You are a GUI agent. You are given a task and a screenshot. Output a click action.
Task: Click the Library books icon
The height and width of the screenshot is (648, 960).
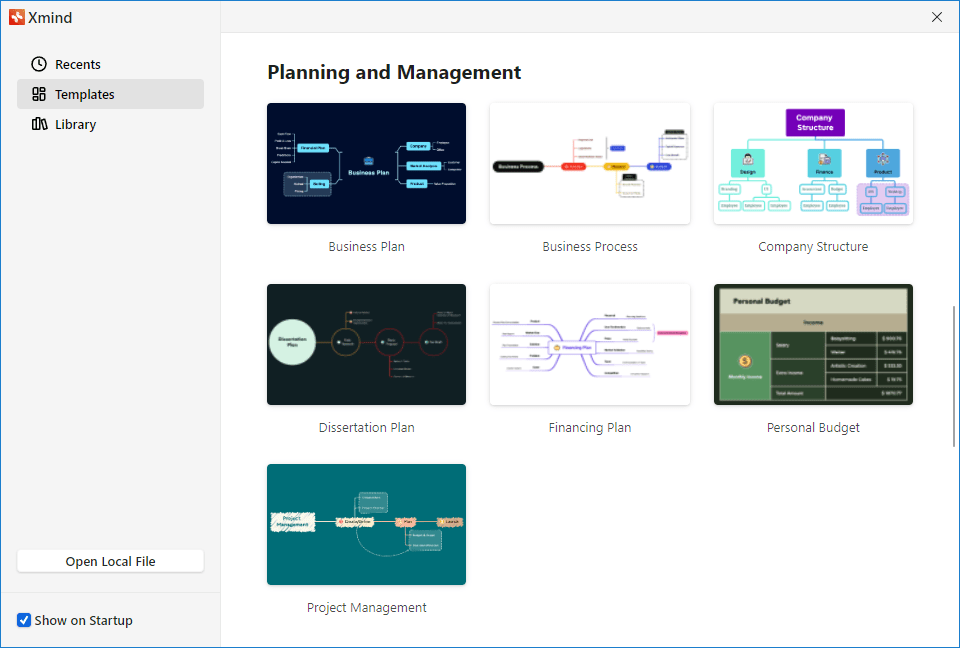(x=39, y=124)
